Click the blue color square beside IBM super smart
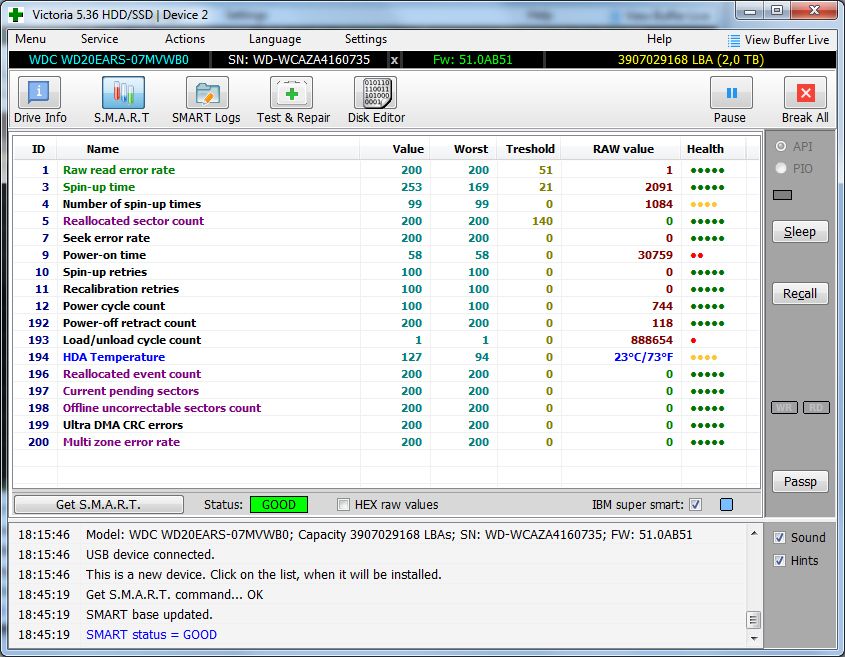Viewport: 845px width, 657px height. 726,504
